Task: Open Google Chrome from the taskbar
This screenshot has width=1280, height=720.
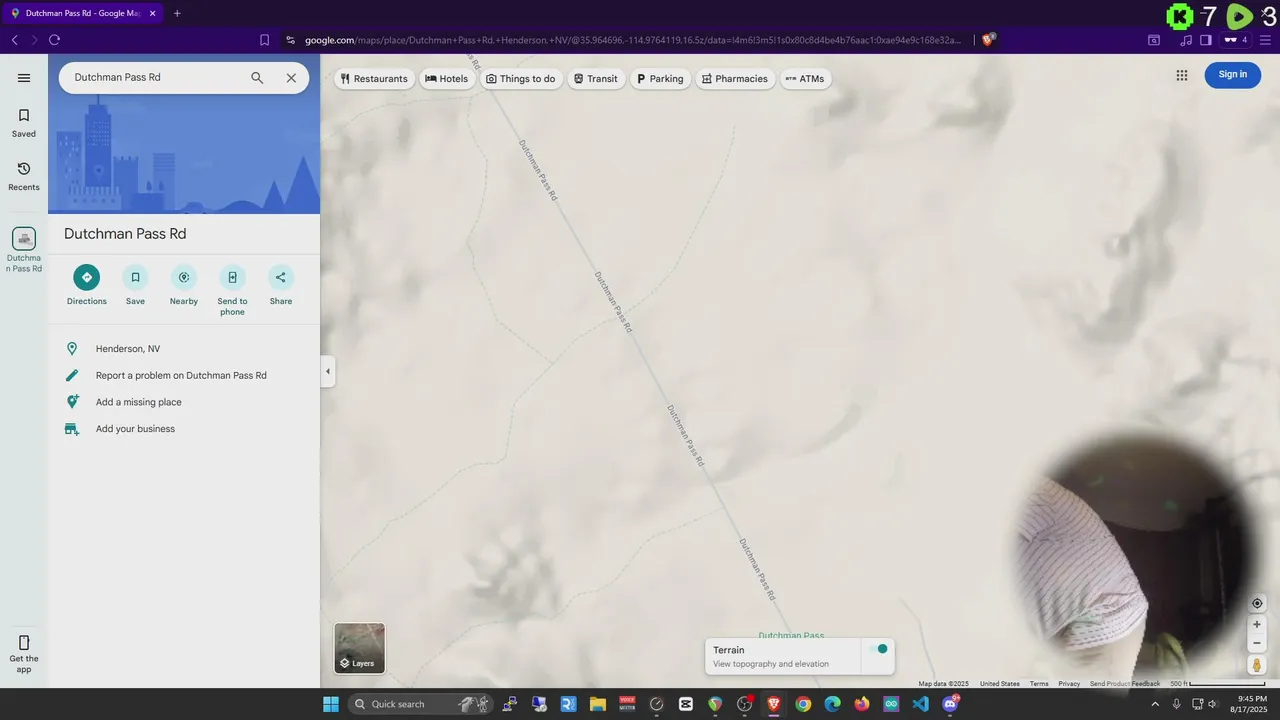Action: click(803, 704)
